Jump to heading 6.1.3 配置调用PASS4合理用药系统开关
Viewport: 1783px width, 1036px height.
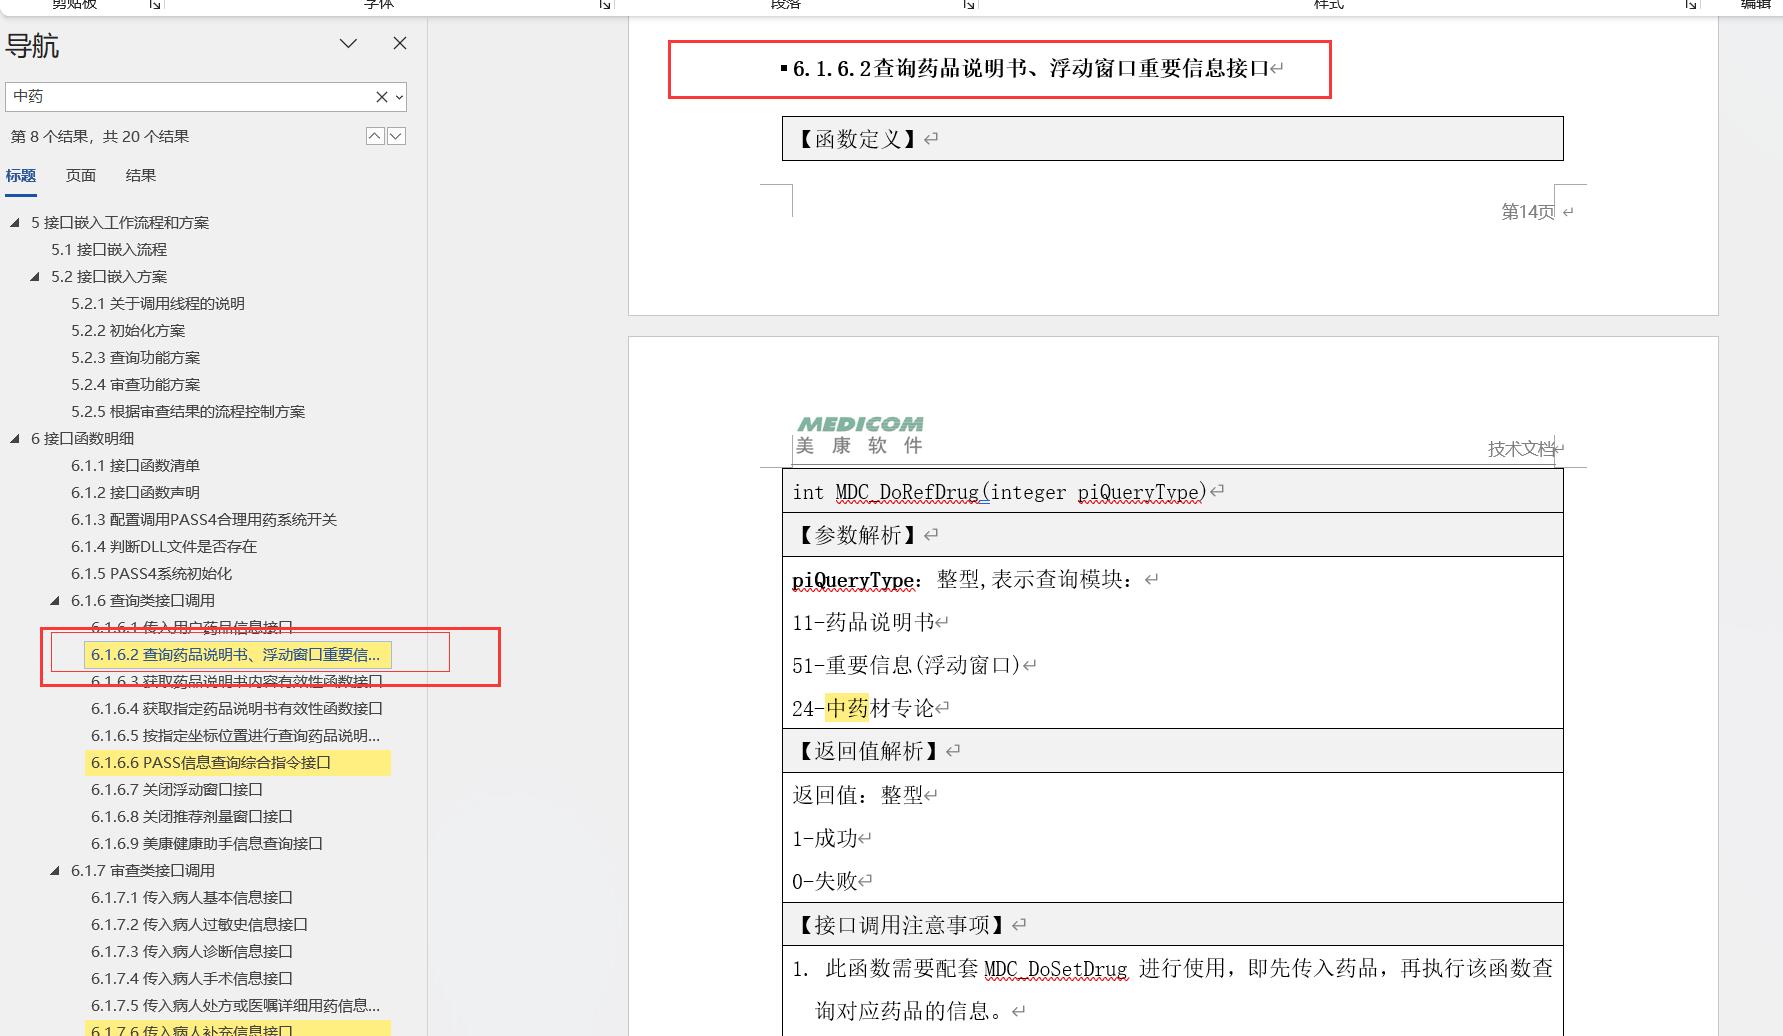pos(204,520)
